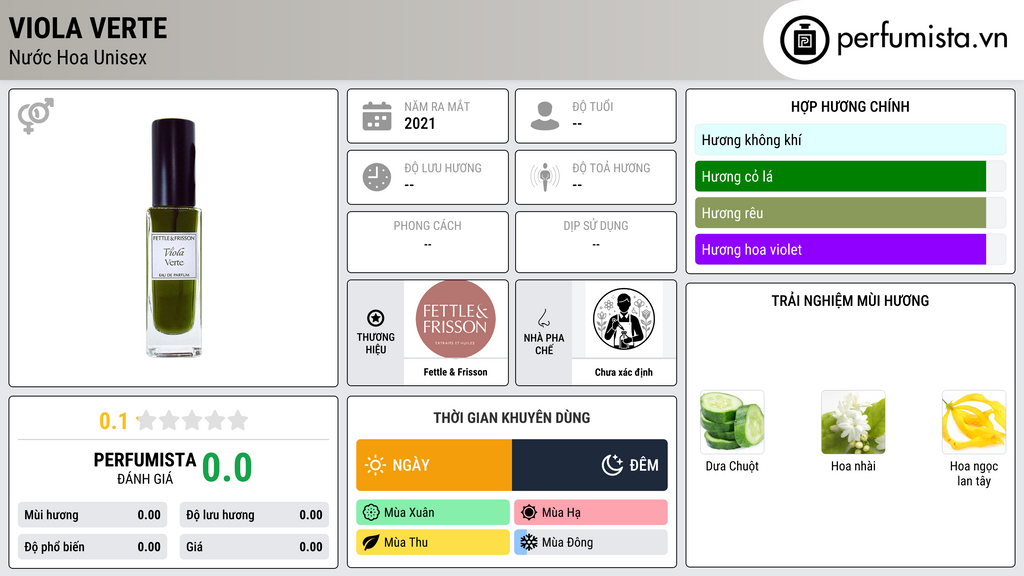The image size is (1024, 576).
Task: Open the Fettle & Frisson brand logo
Action: click(x=456, y=319)
